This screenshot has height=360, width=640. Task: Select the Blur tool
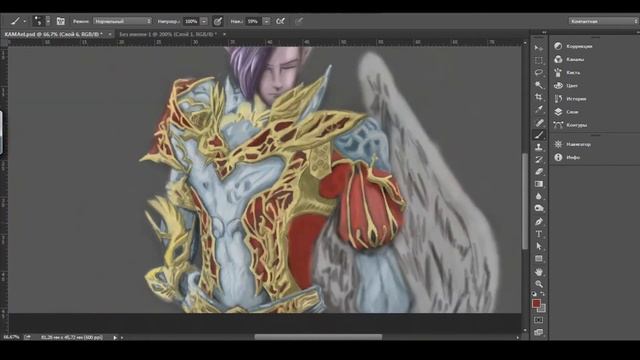coord(539,196)
